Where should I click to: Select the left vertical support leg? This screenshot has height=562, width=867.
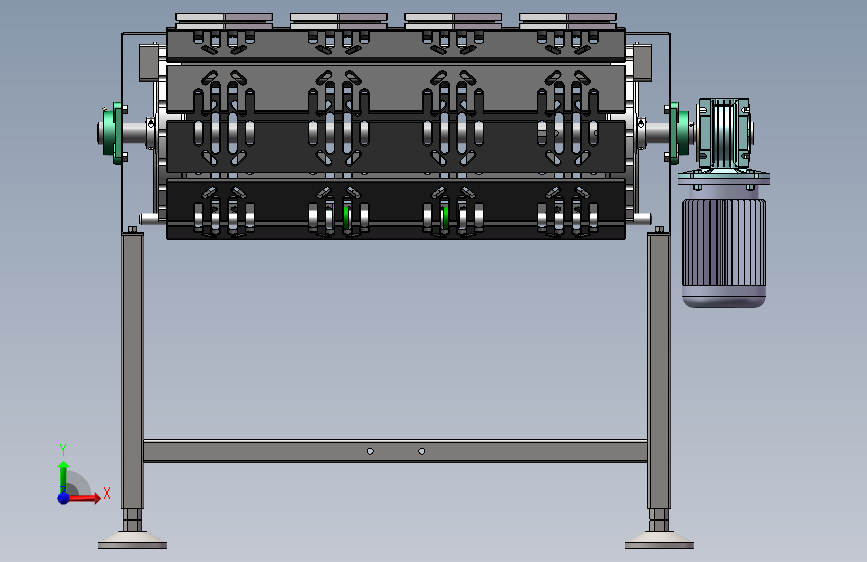[133, 371]
